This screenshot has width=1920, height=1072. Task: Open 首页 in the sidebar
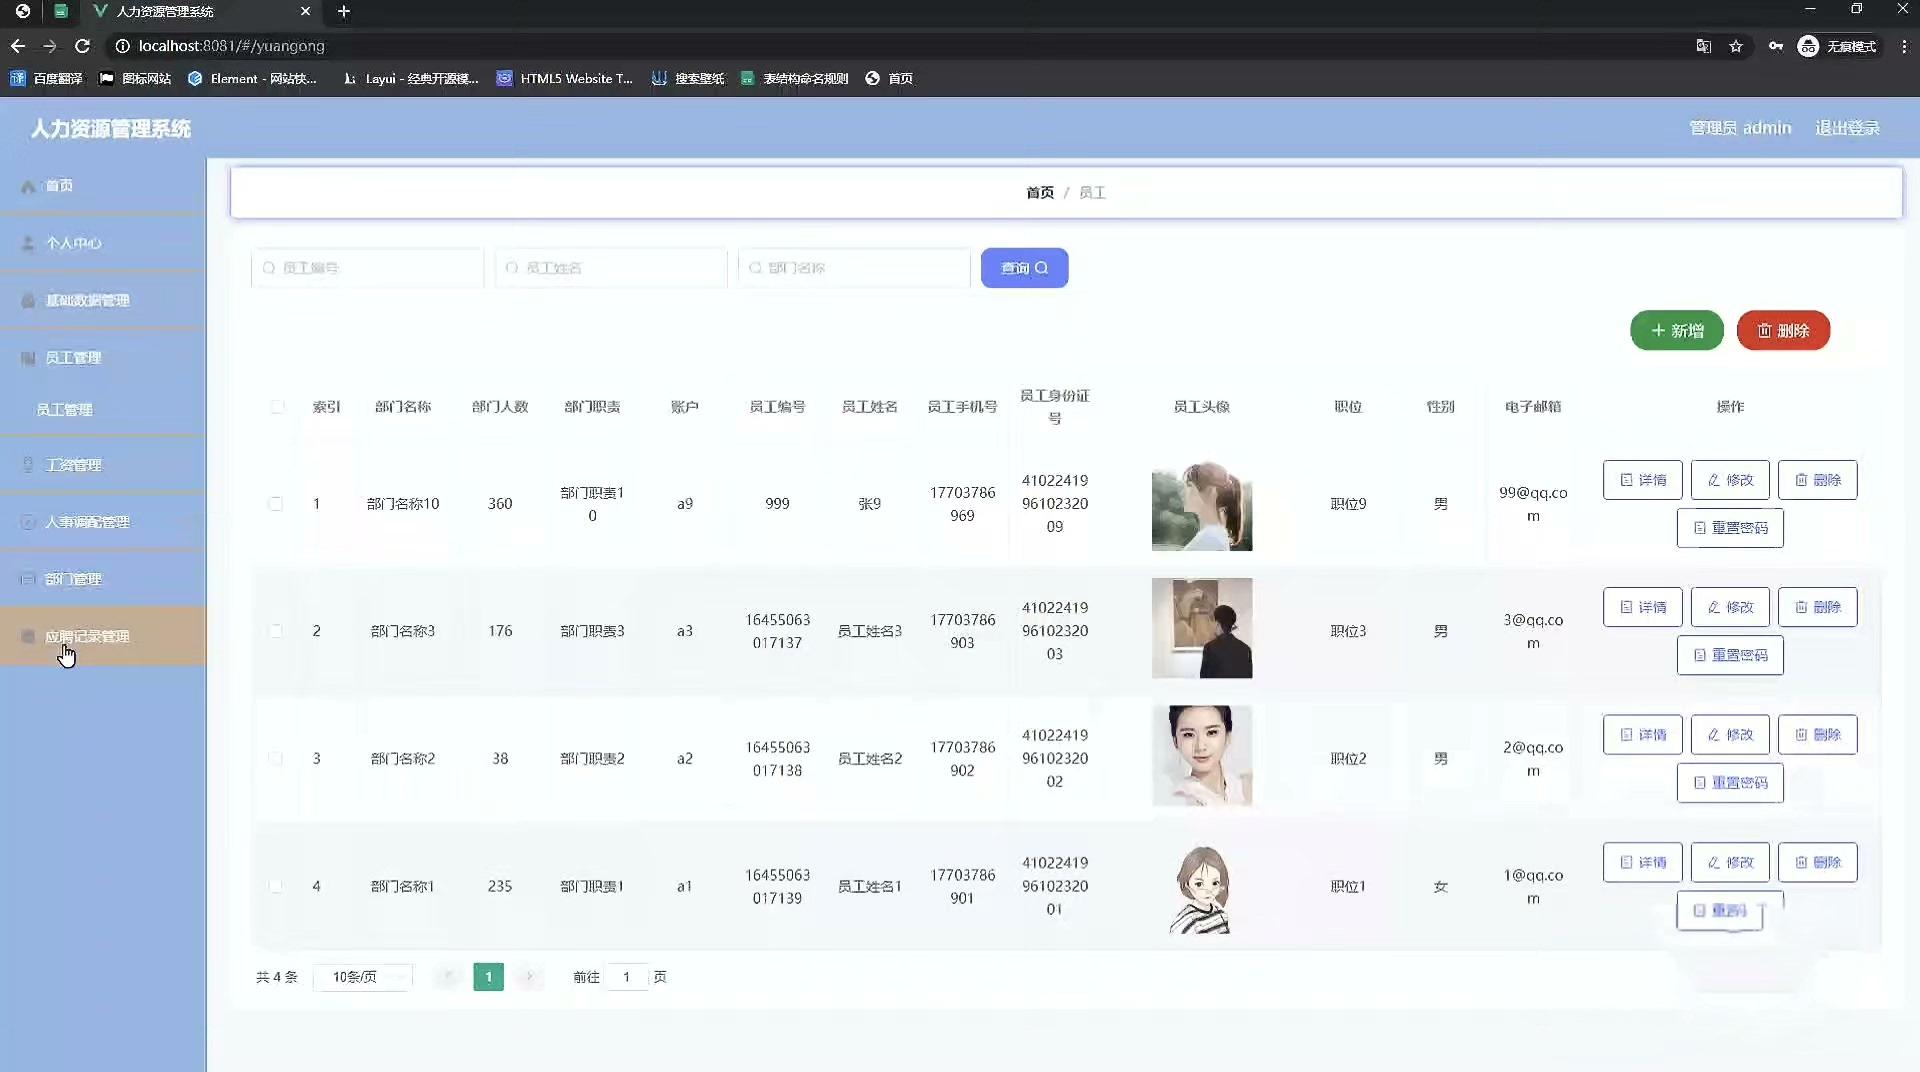pos(103,186)
